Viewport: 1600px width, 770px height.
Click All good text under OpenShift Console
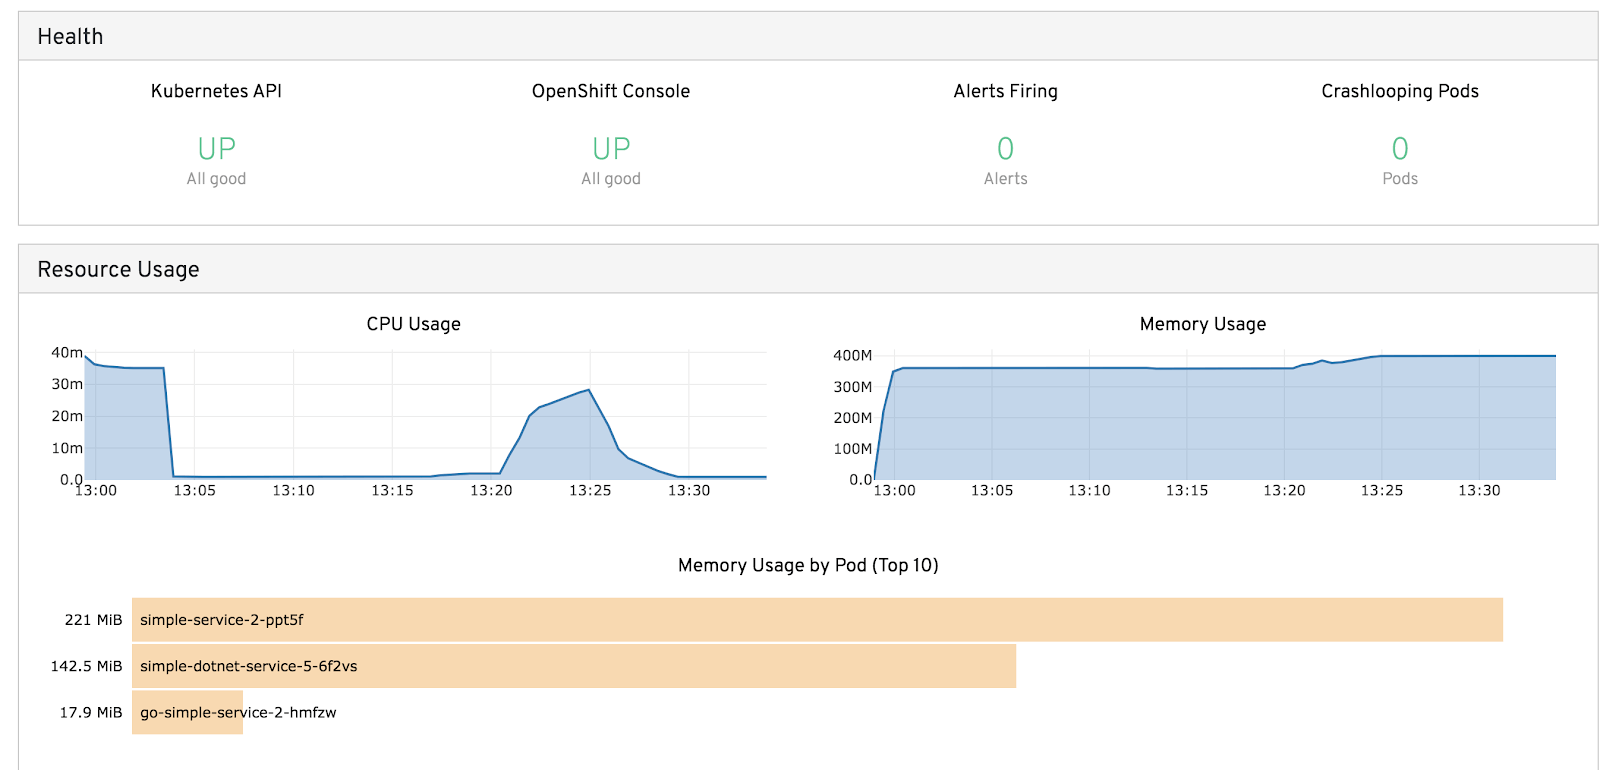coord(611,179)
